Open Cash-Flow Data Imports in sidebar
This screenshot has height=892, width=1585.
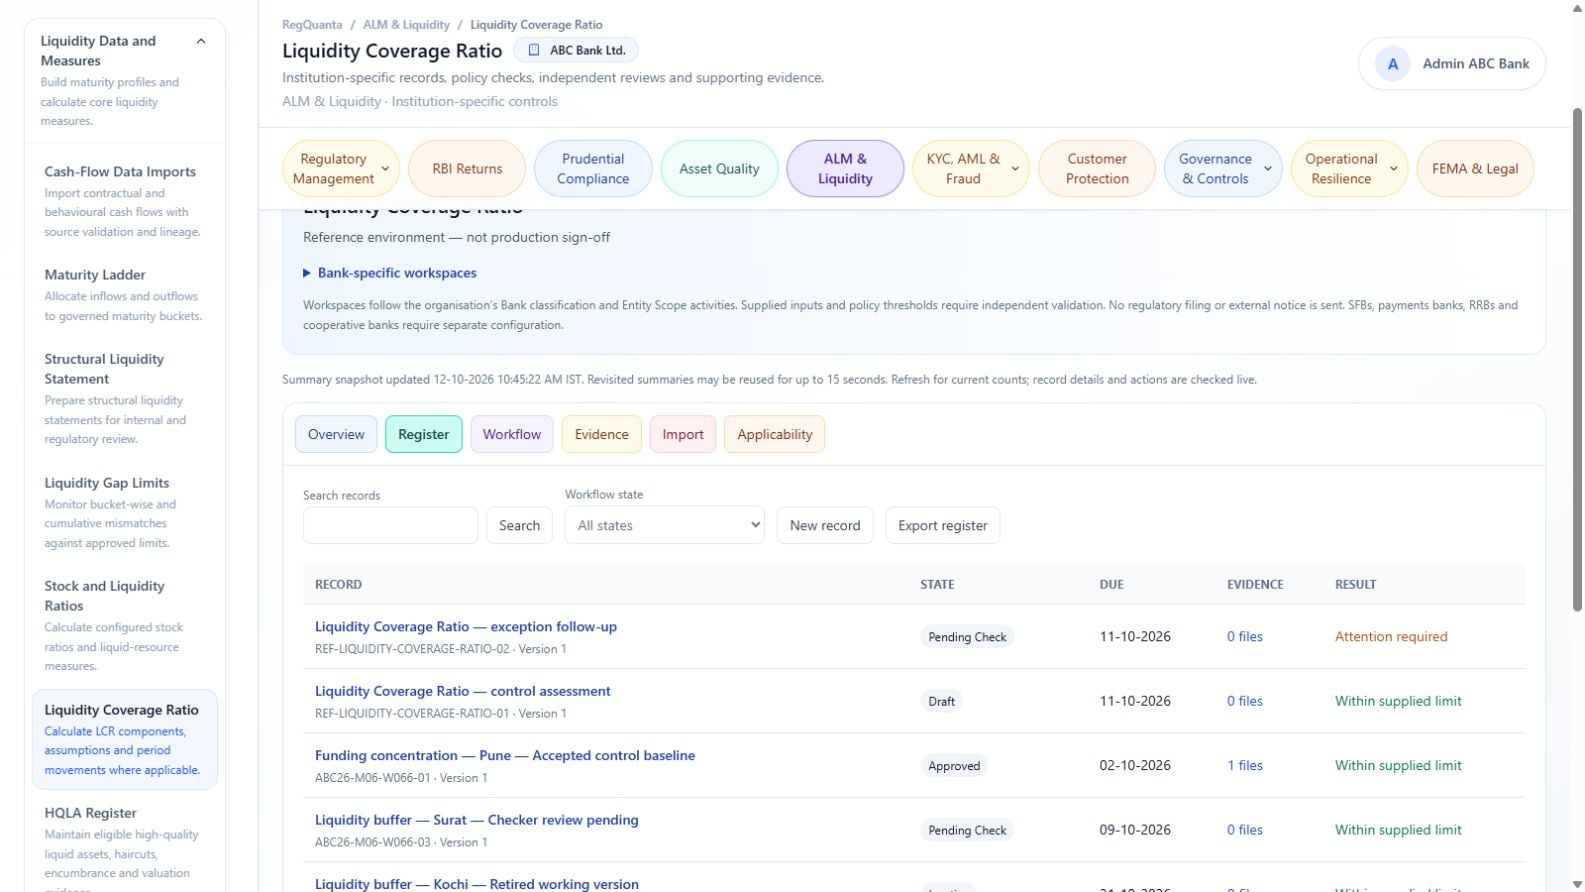click(x=125, y=201)
